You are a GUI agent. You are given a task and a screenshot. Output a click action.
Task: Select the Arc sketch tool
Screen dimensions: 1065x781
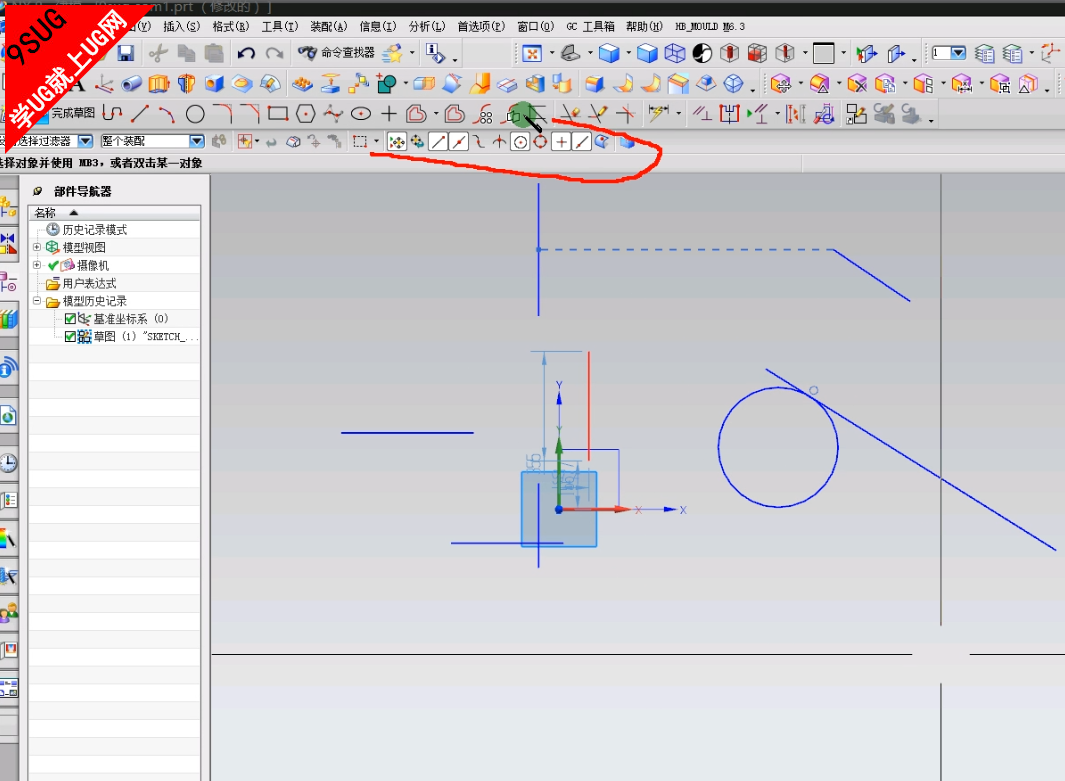click(167, 113)
